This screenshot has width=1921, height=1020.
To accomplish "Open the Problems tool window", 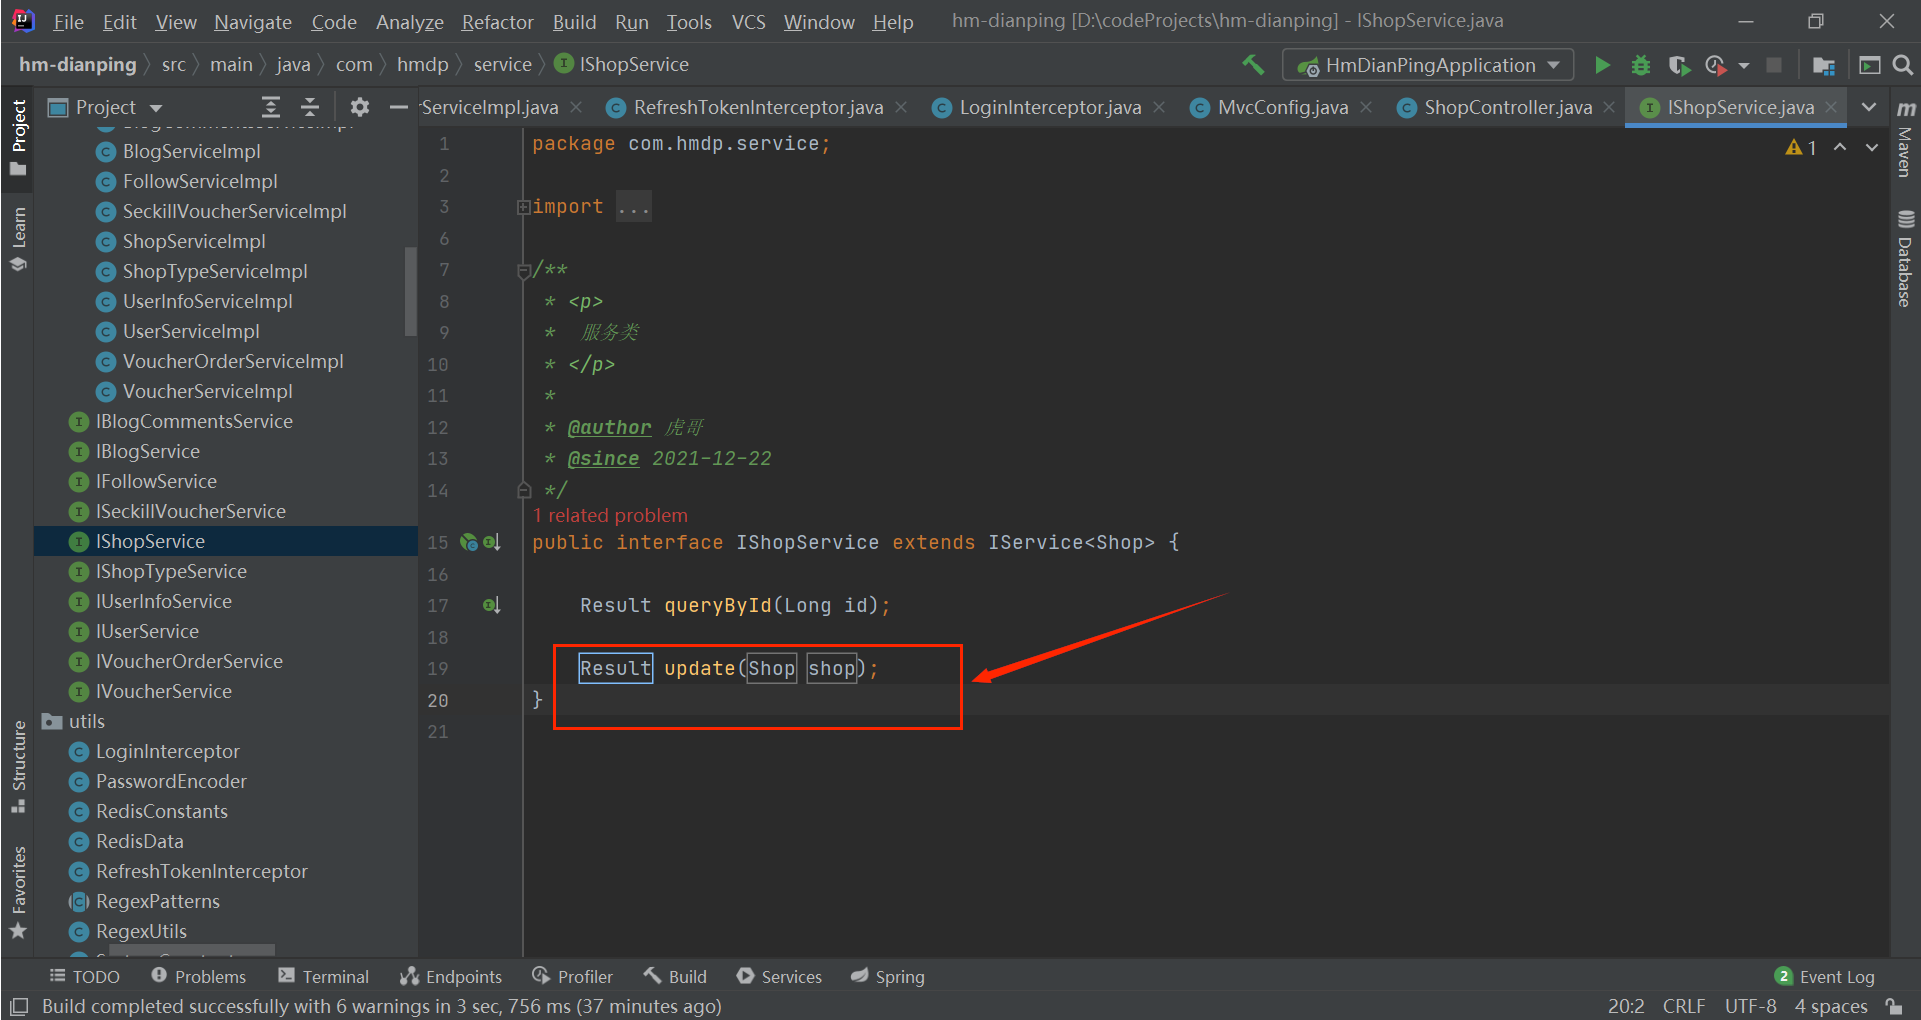I will 198,977.
